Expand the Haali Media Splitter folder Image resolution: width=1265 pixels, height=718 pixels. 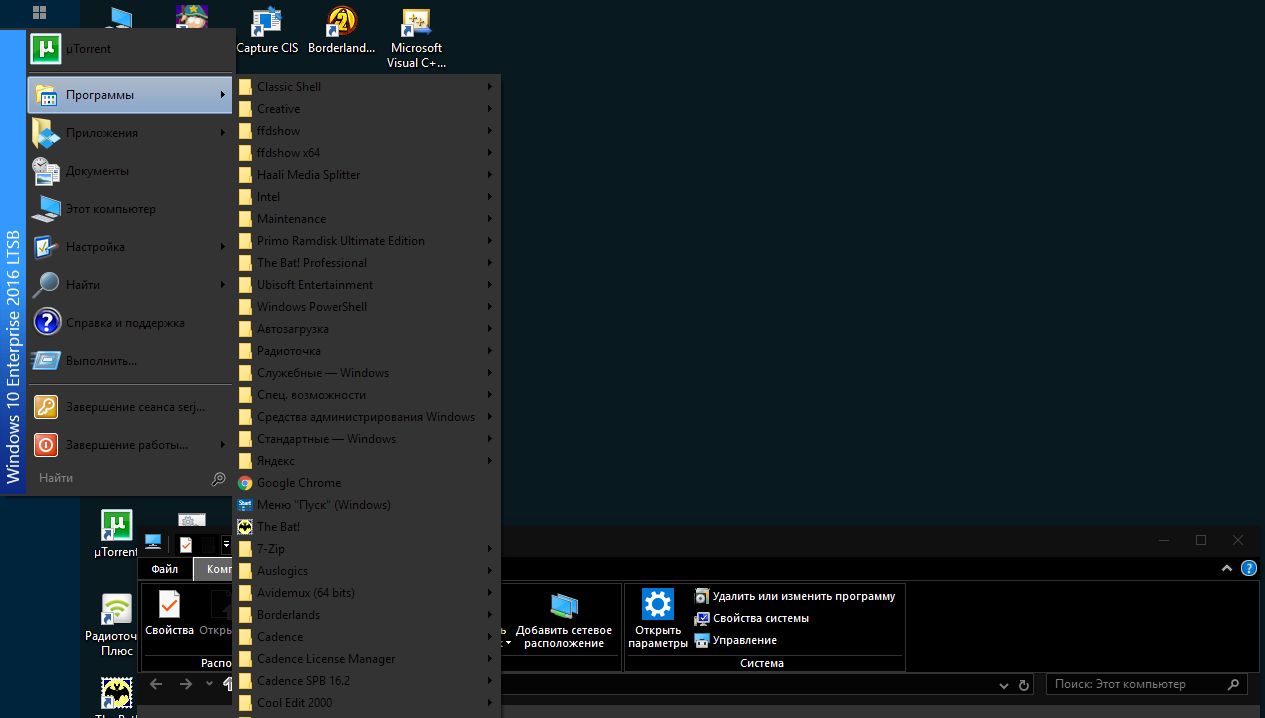pos(366,175)
